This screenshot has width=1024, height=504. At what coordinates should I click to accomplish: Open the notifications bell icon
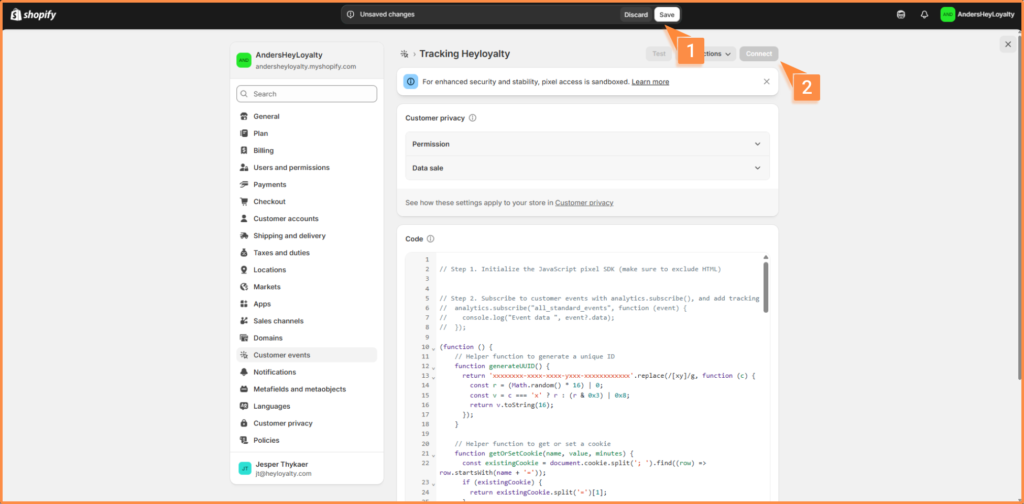[x=924, y=14]
